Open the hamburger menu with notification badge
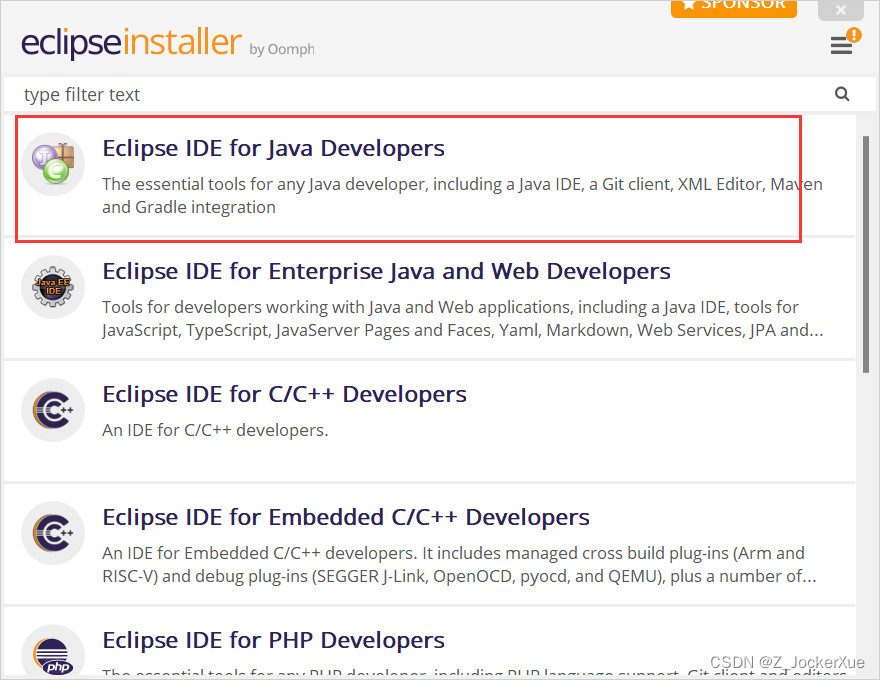The image size is (880, 680). [845, 42]
